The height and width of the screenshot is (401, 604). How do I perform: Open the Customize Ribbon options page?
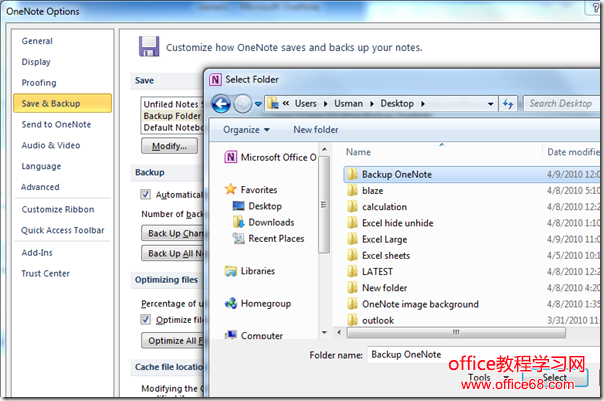[x=58, y=209]
